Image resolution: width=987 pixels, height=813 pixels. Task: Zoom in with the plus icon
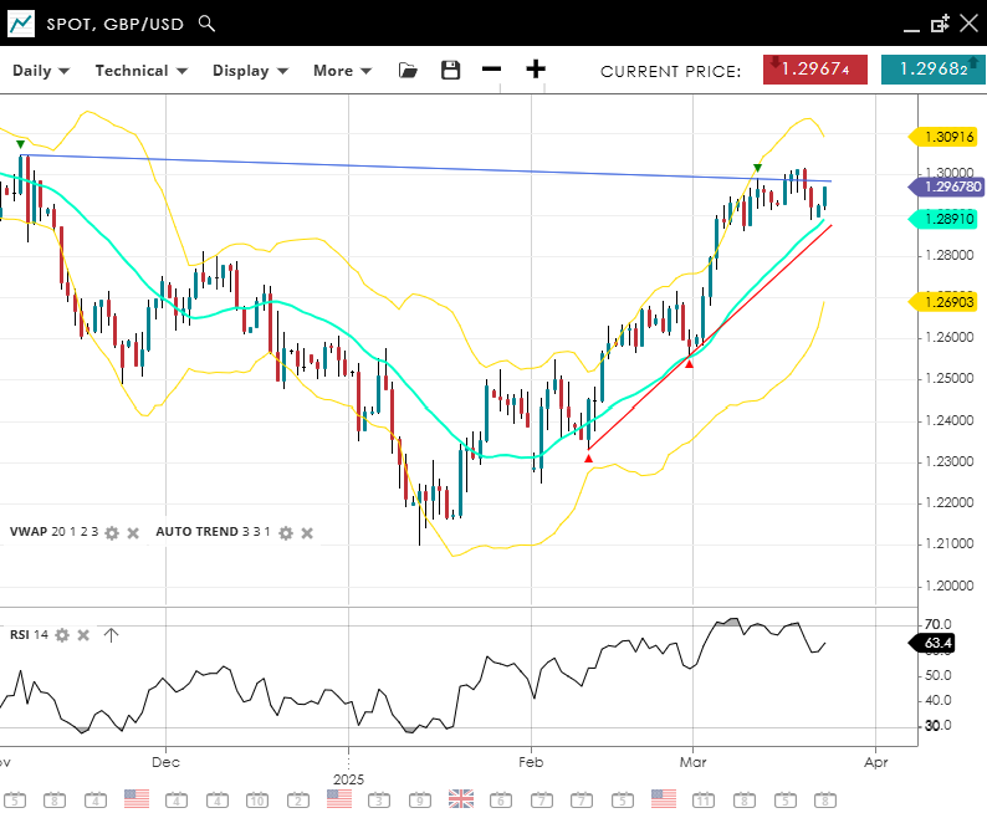[536, 69]
